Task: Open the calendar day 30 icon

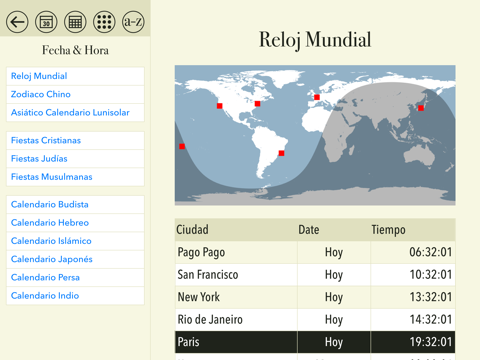Action: click(x=46, y=22)
